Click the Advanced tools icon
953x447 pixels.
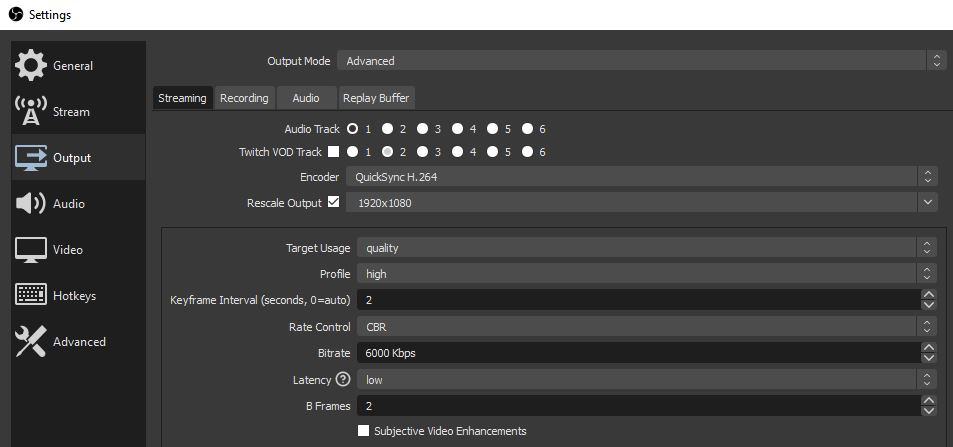[x=31, y=342]
